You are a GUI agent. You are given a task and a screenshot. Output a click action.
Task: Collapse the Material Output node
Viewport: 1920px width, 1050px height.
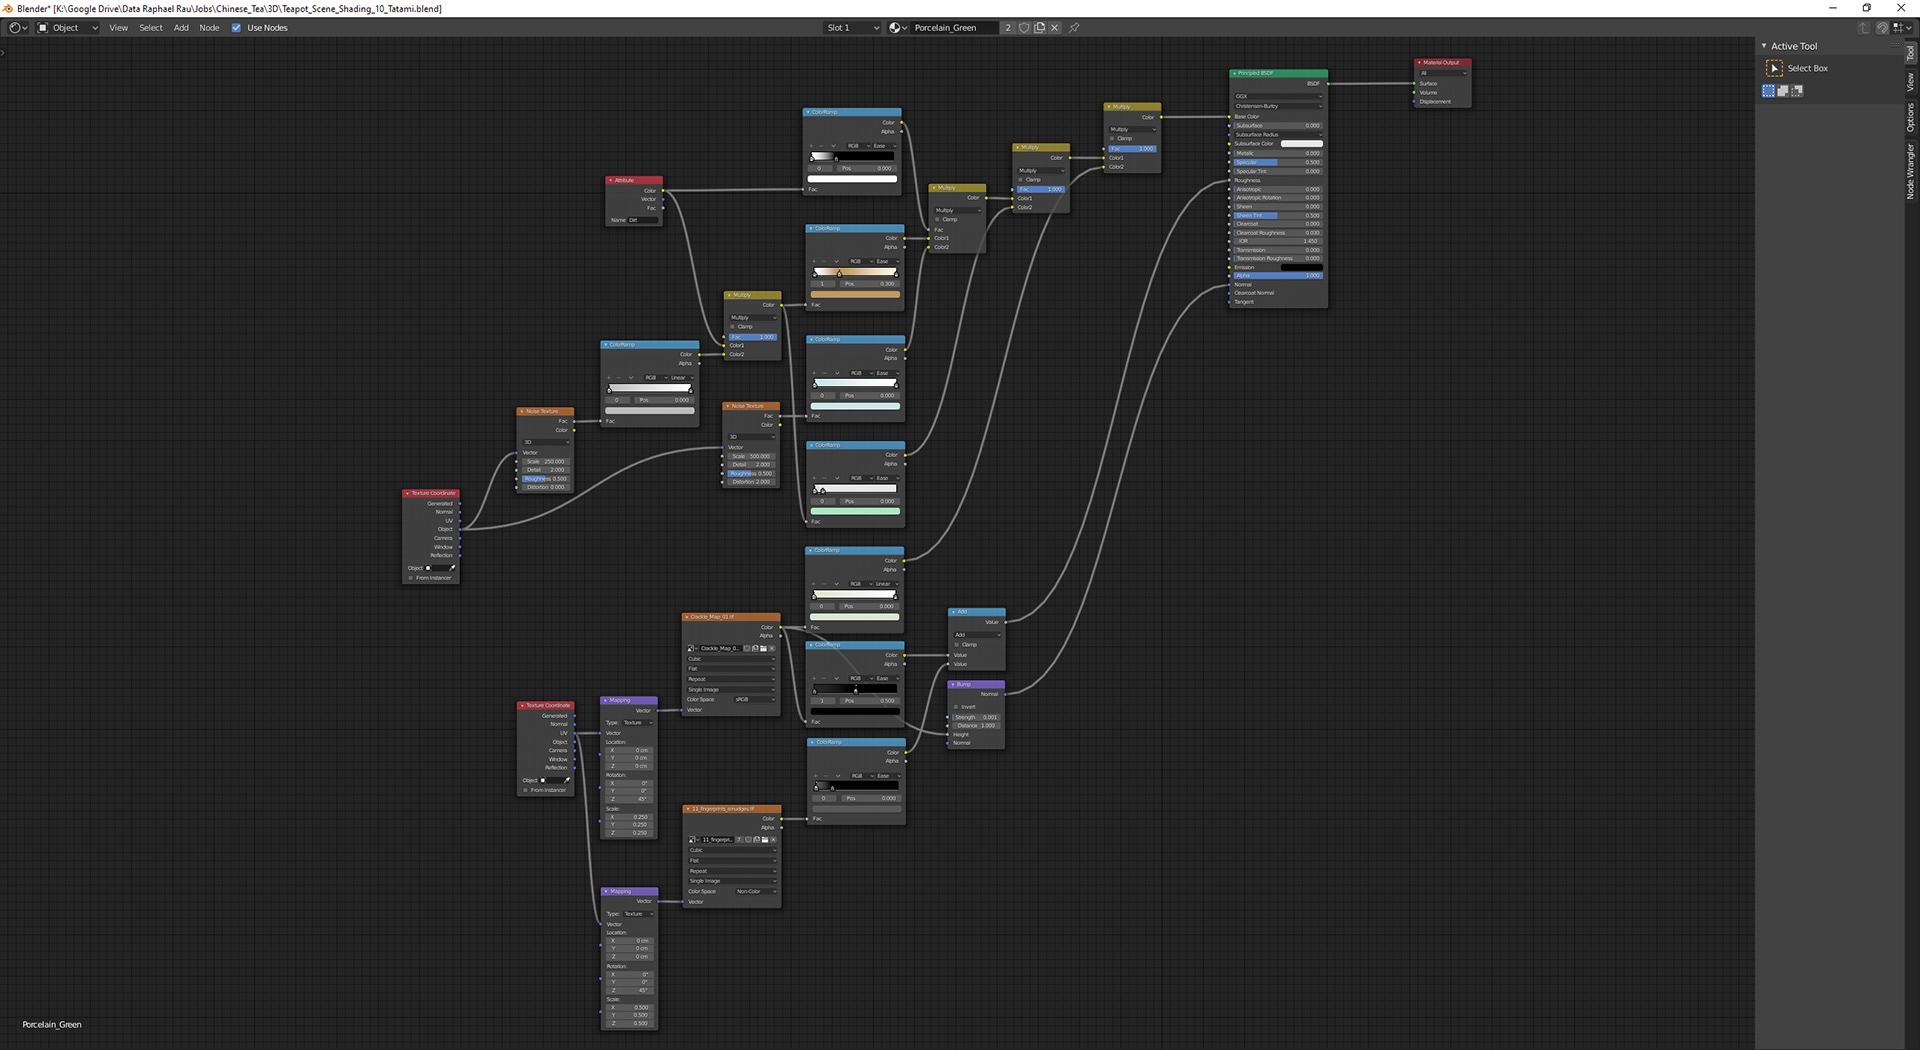point(1419,62)
